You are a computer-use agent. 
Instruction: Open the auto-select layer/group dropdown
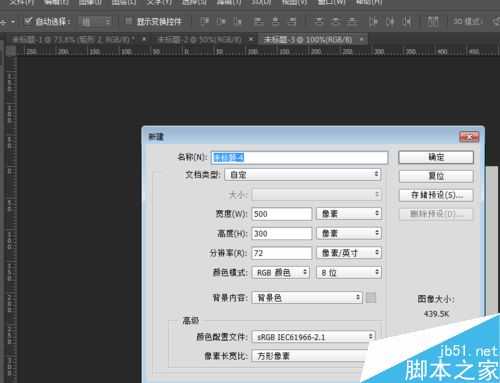95,22
